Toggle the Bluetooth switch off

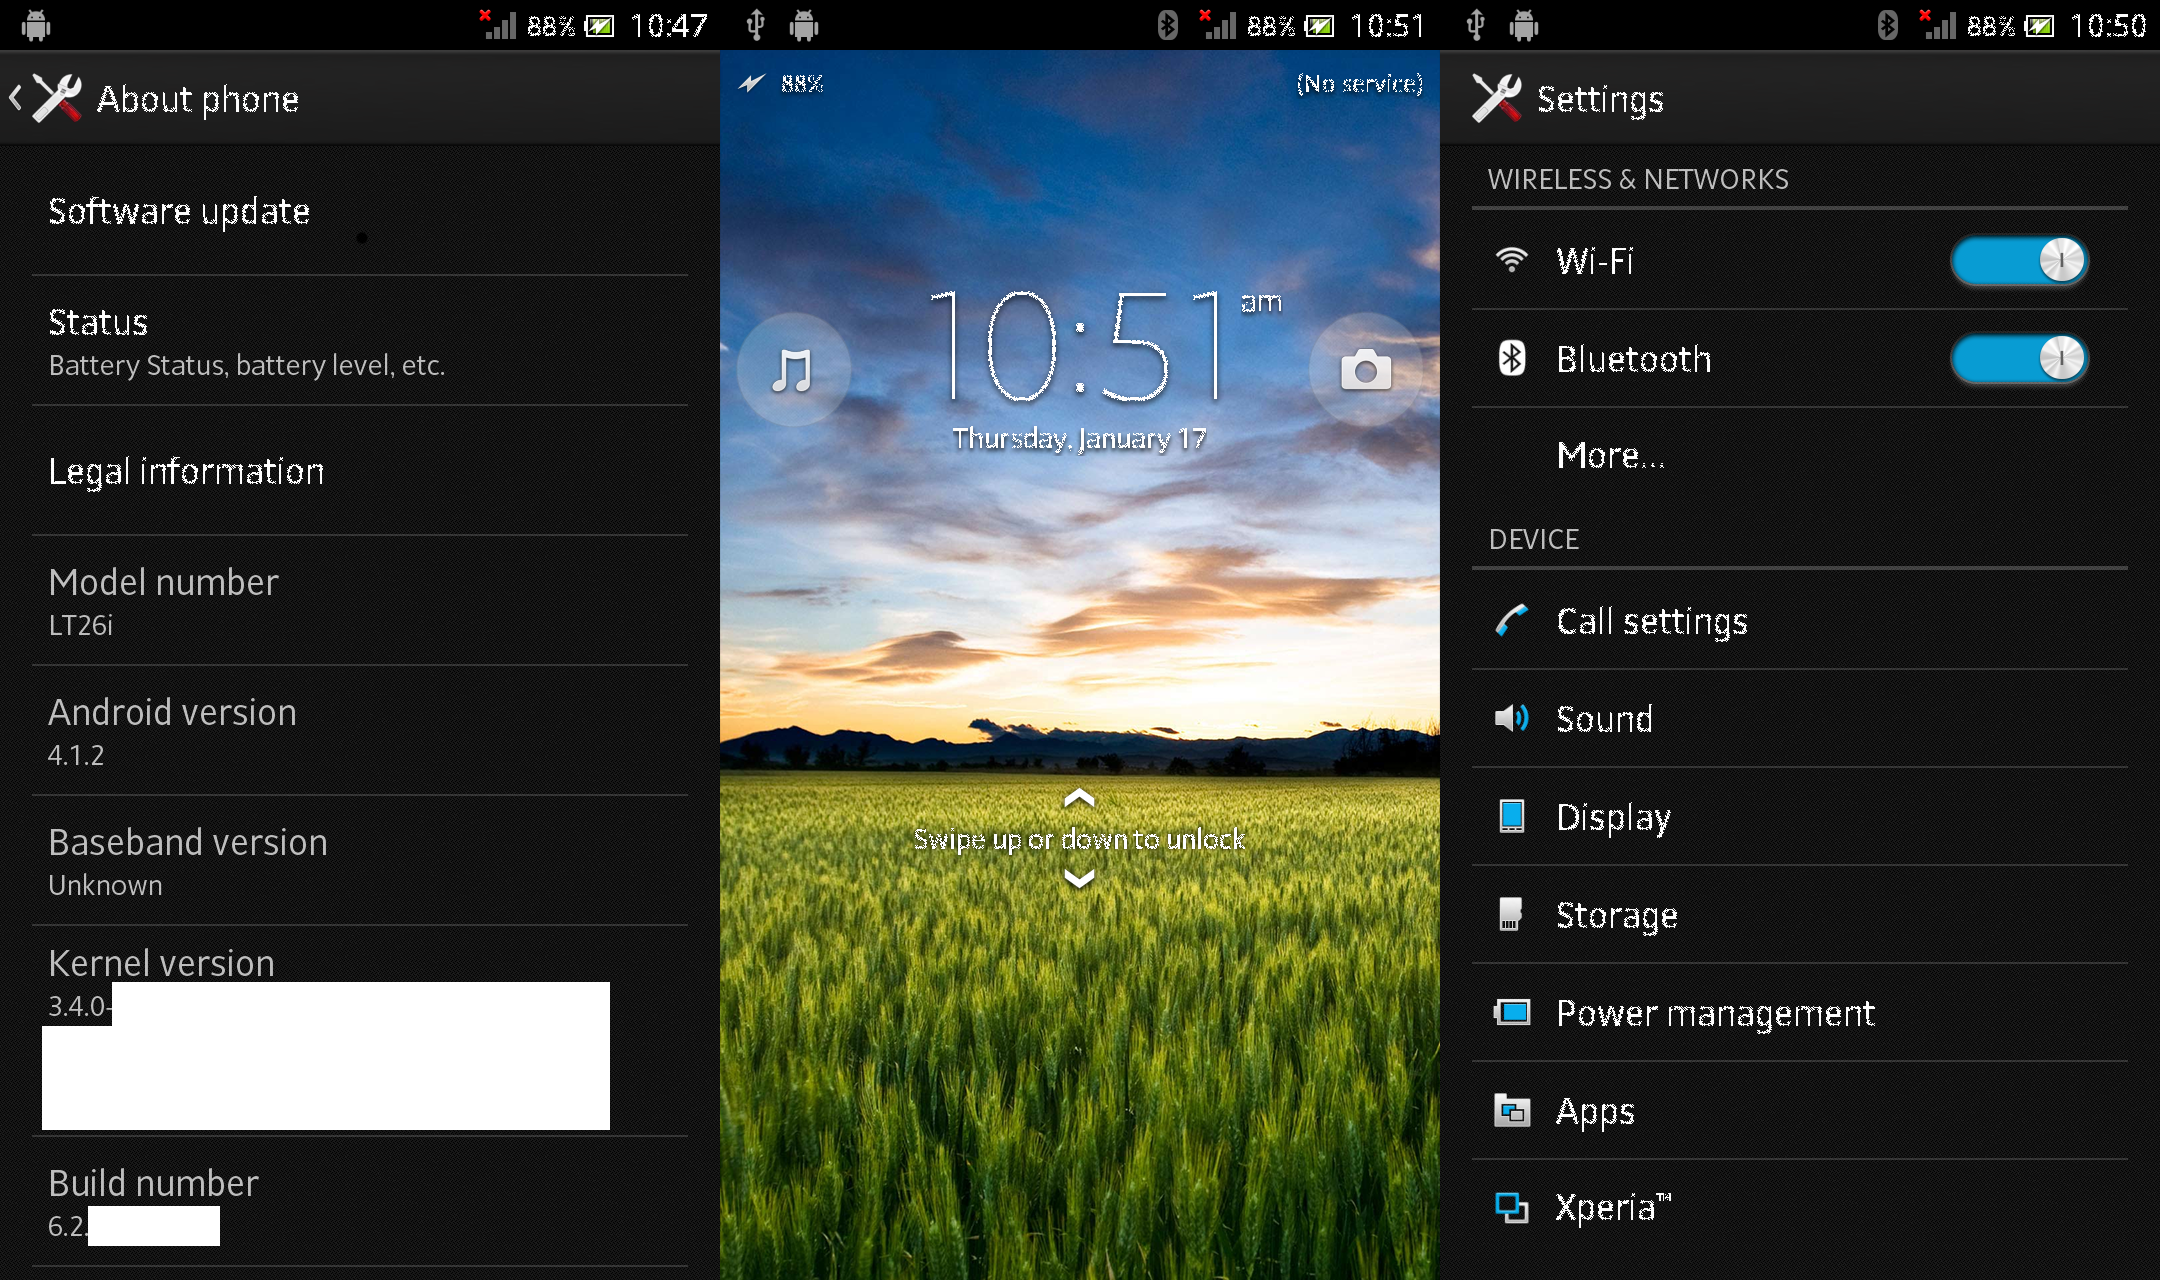point(2019,358)
